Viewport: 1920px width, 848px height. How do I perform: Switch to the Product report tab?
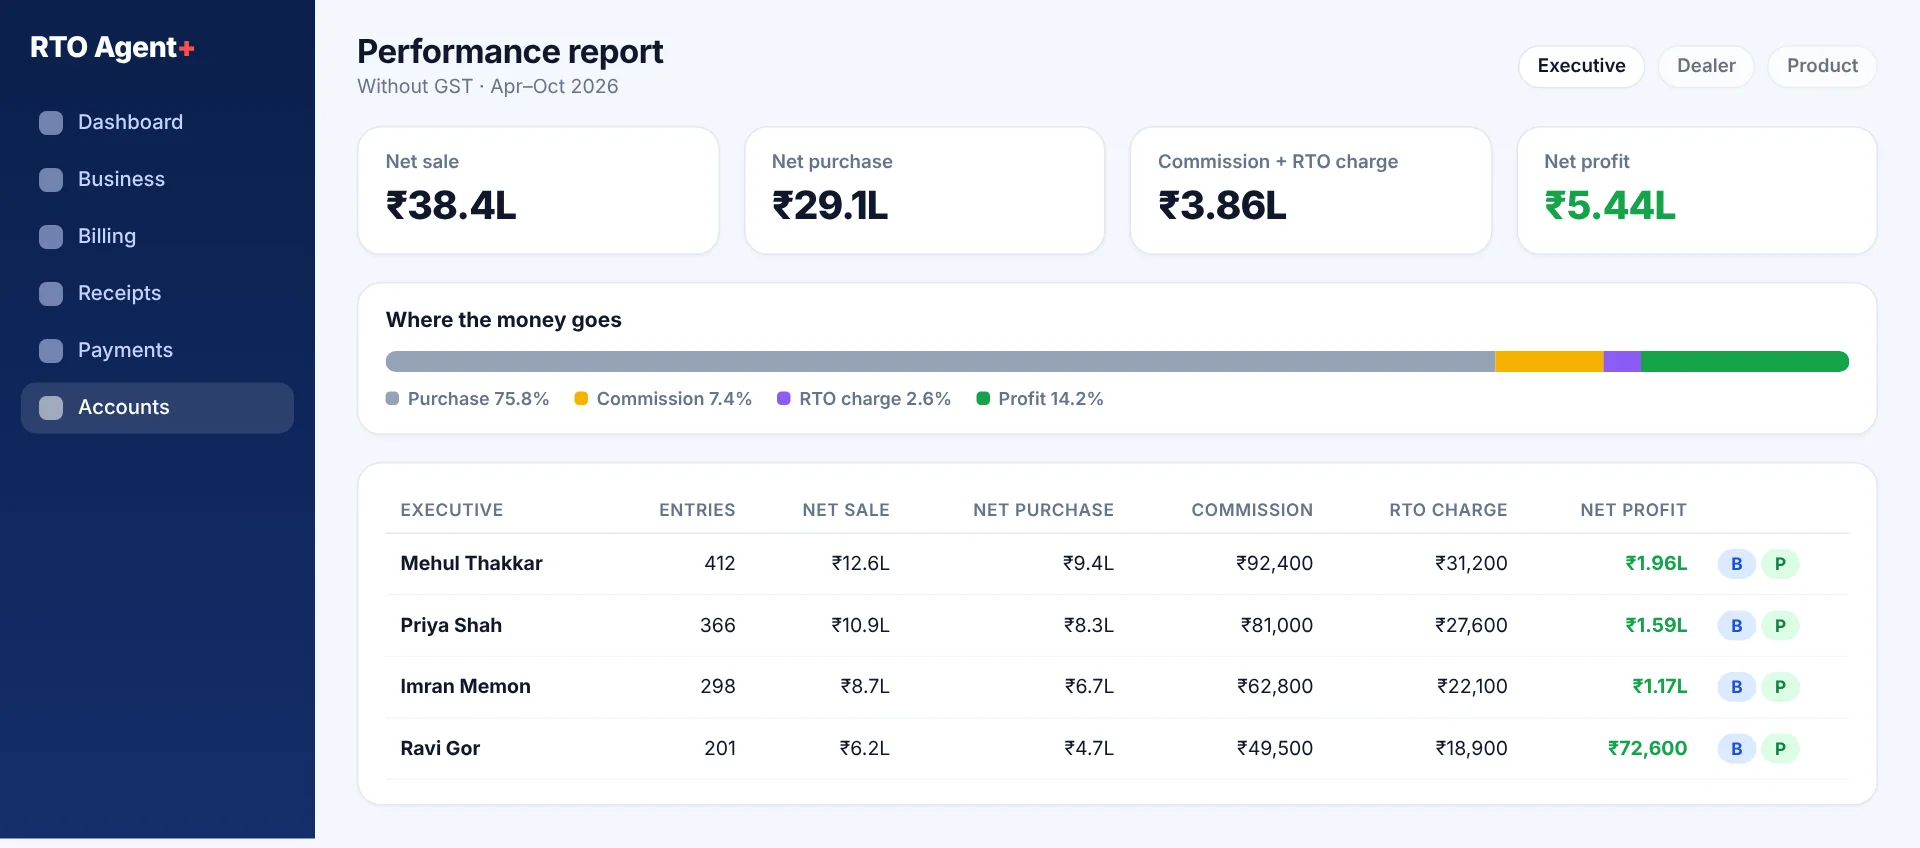[x=1822, y=66]
